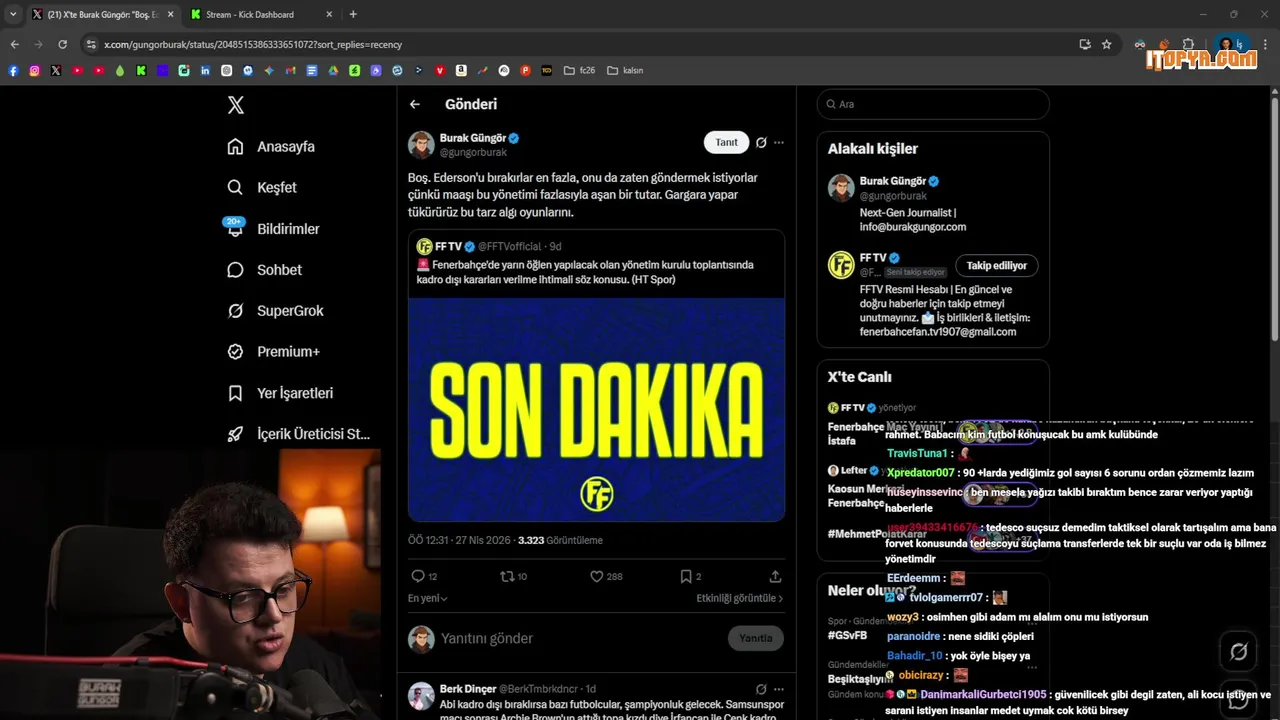Open Keşfet search icon in sidebar
The height and width of the screenshot is (720, 1280).
tap(235, 187)
